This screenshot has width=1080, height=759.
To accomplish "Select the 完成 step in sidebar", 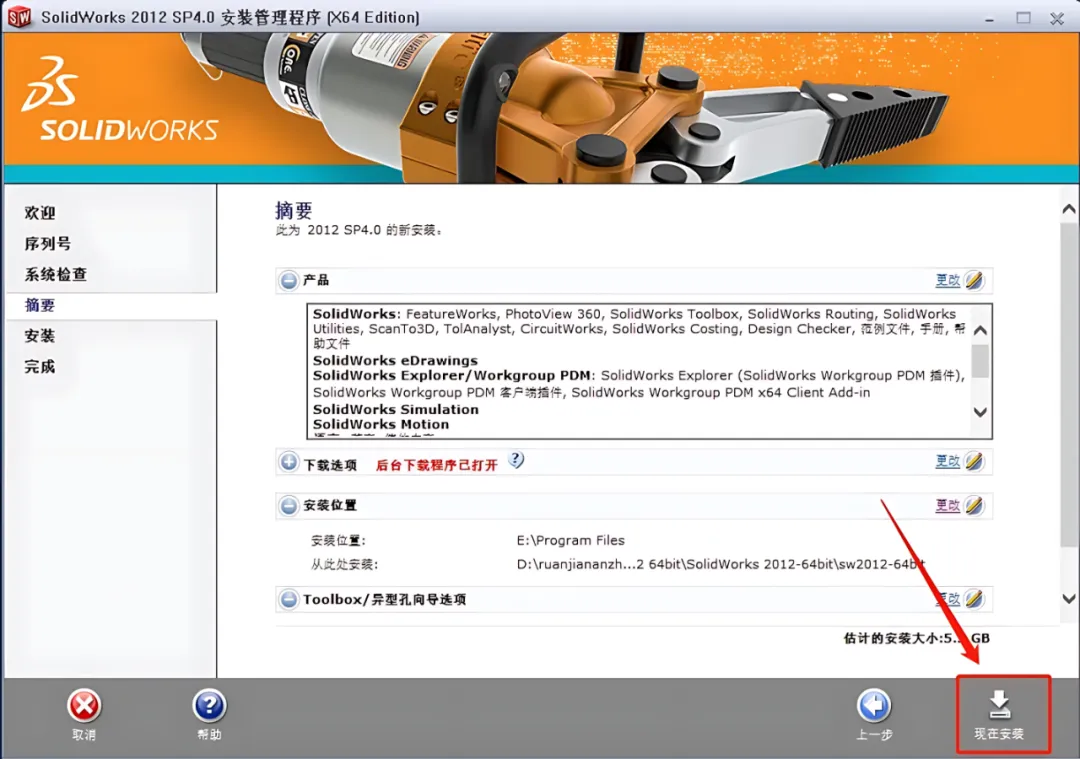I will coord(40,366).
